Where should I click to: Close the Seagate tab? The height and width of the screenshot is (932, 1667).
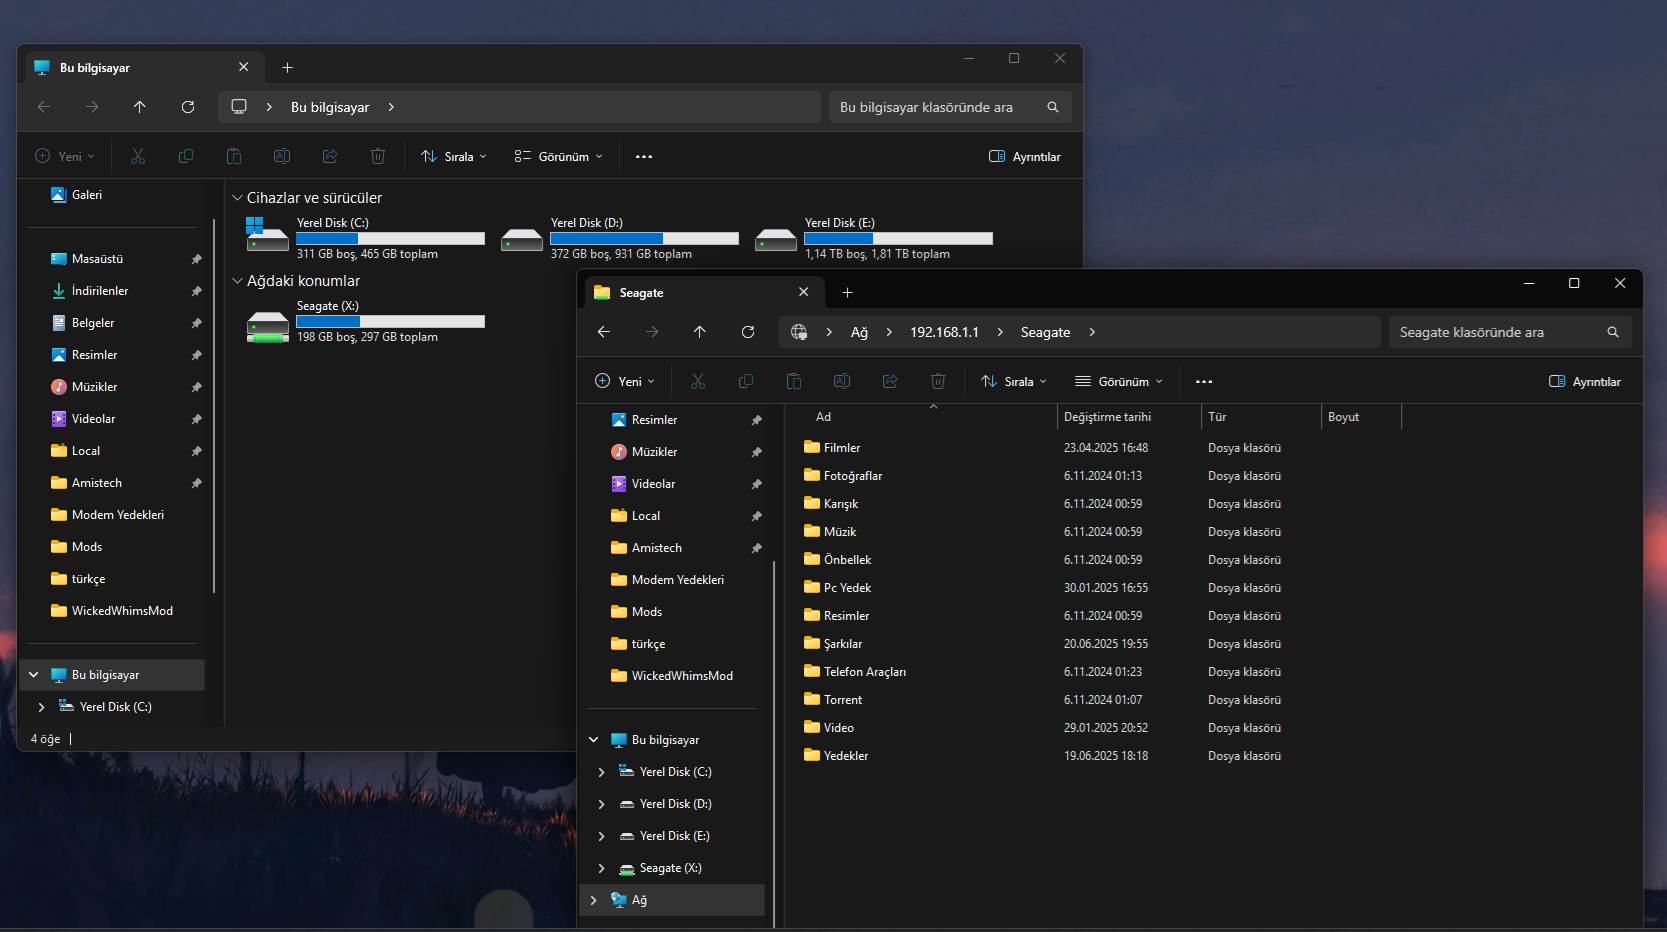coord(804,292)
